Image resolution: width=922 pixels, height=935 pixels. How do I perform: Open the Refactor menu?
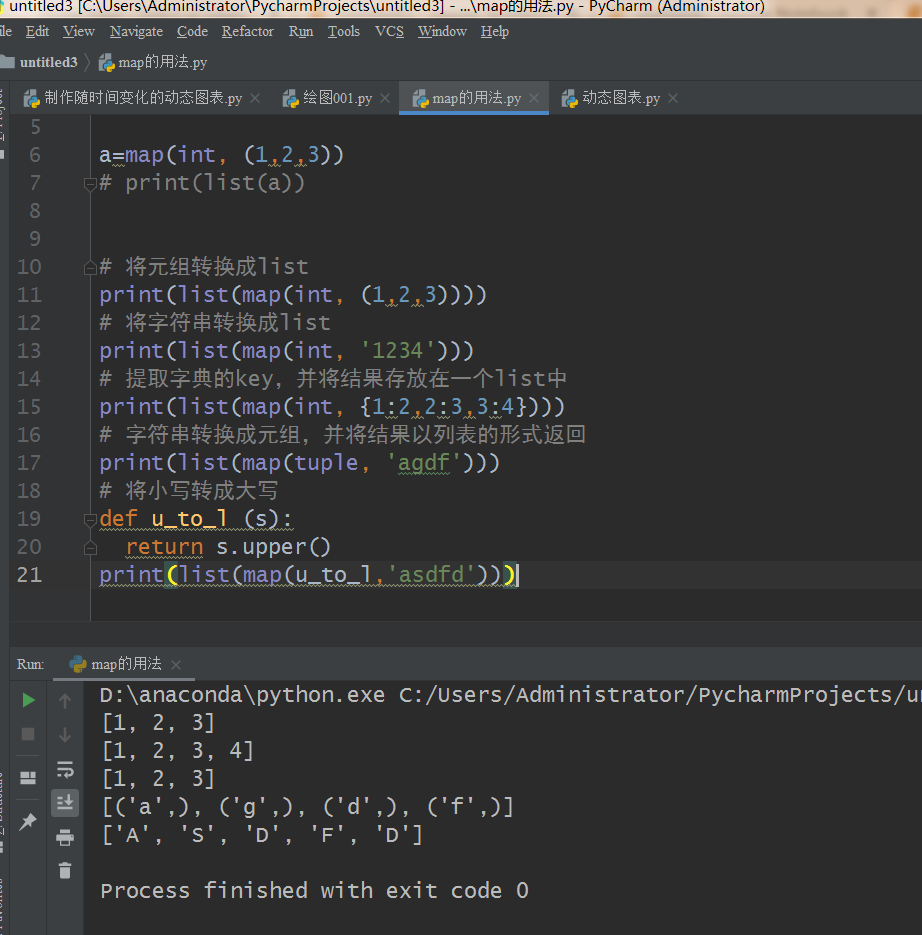coord(247,31)
